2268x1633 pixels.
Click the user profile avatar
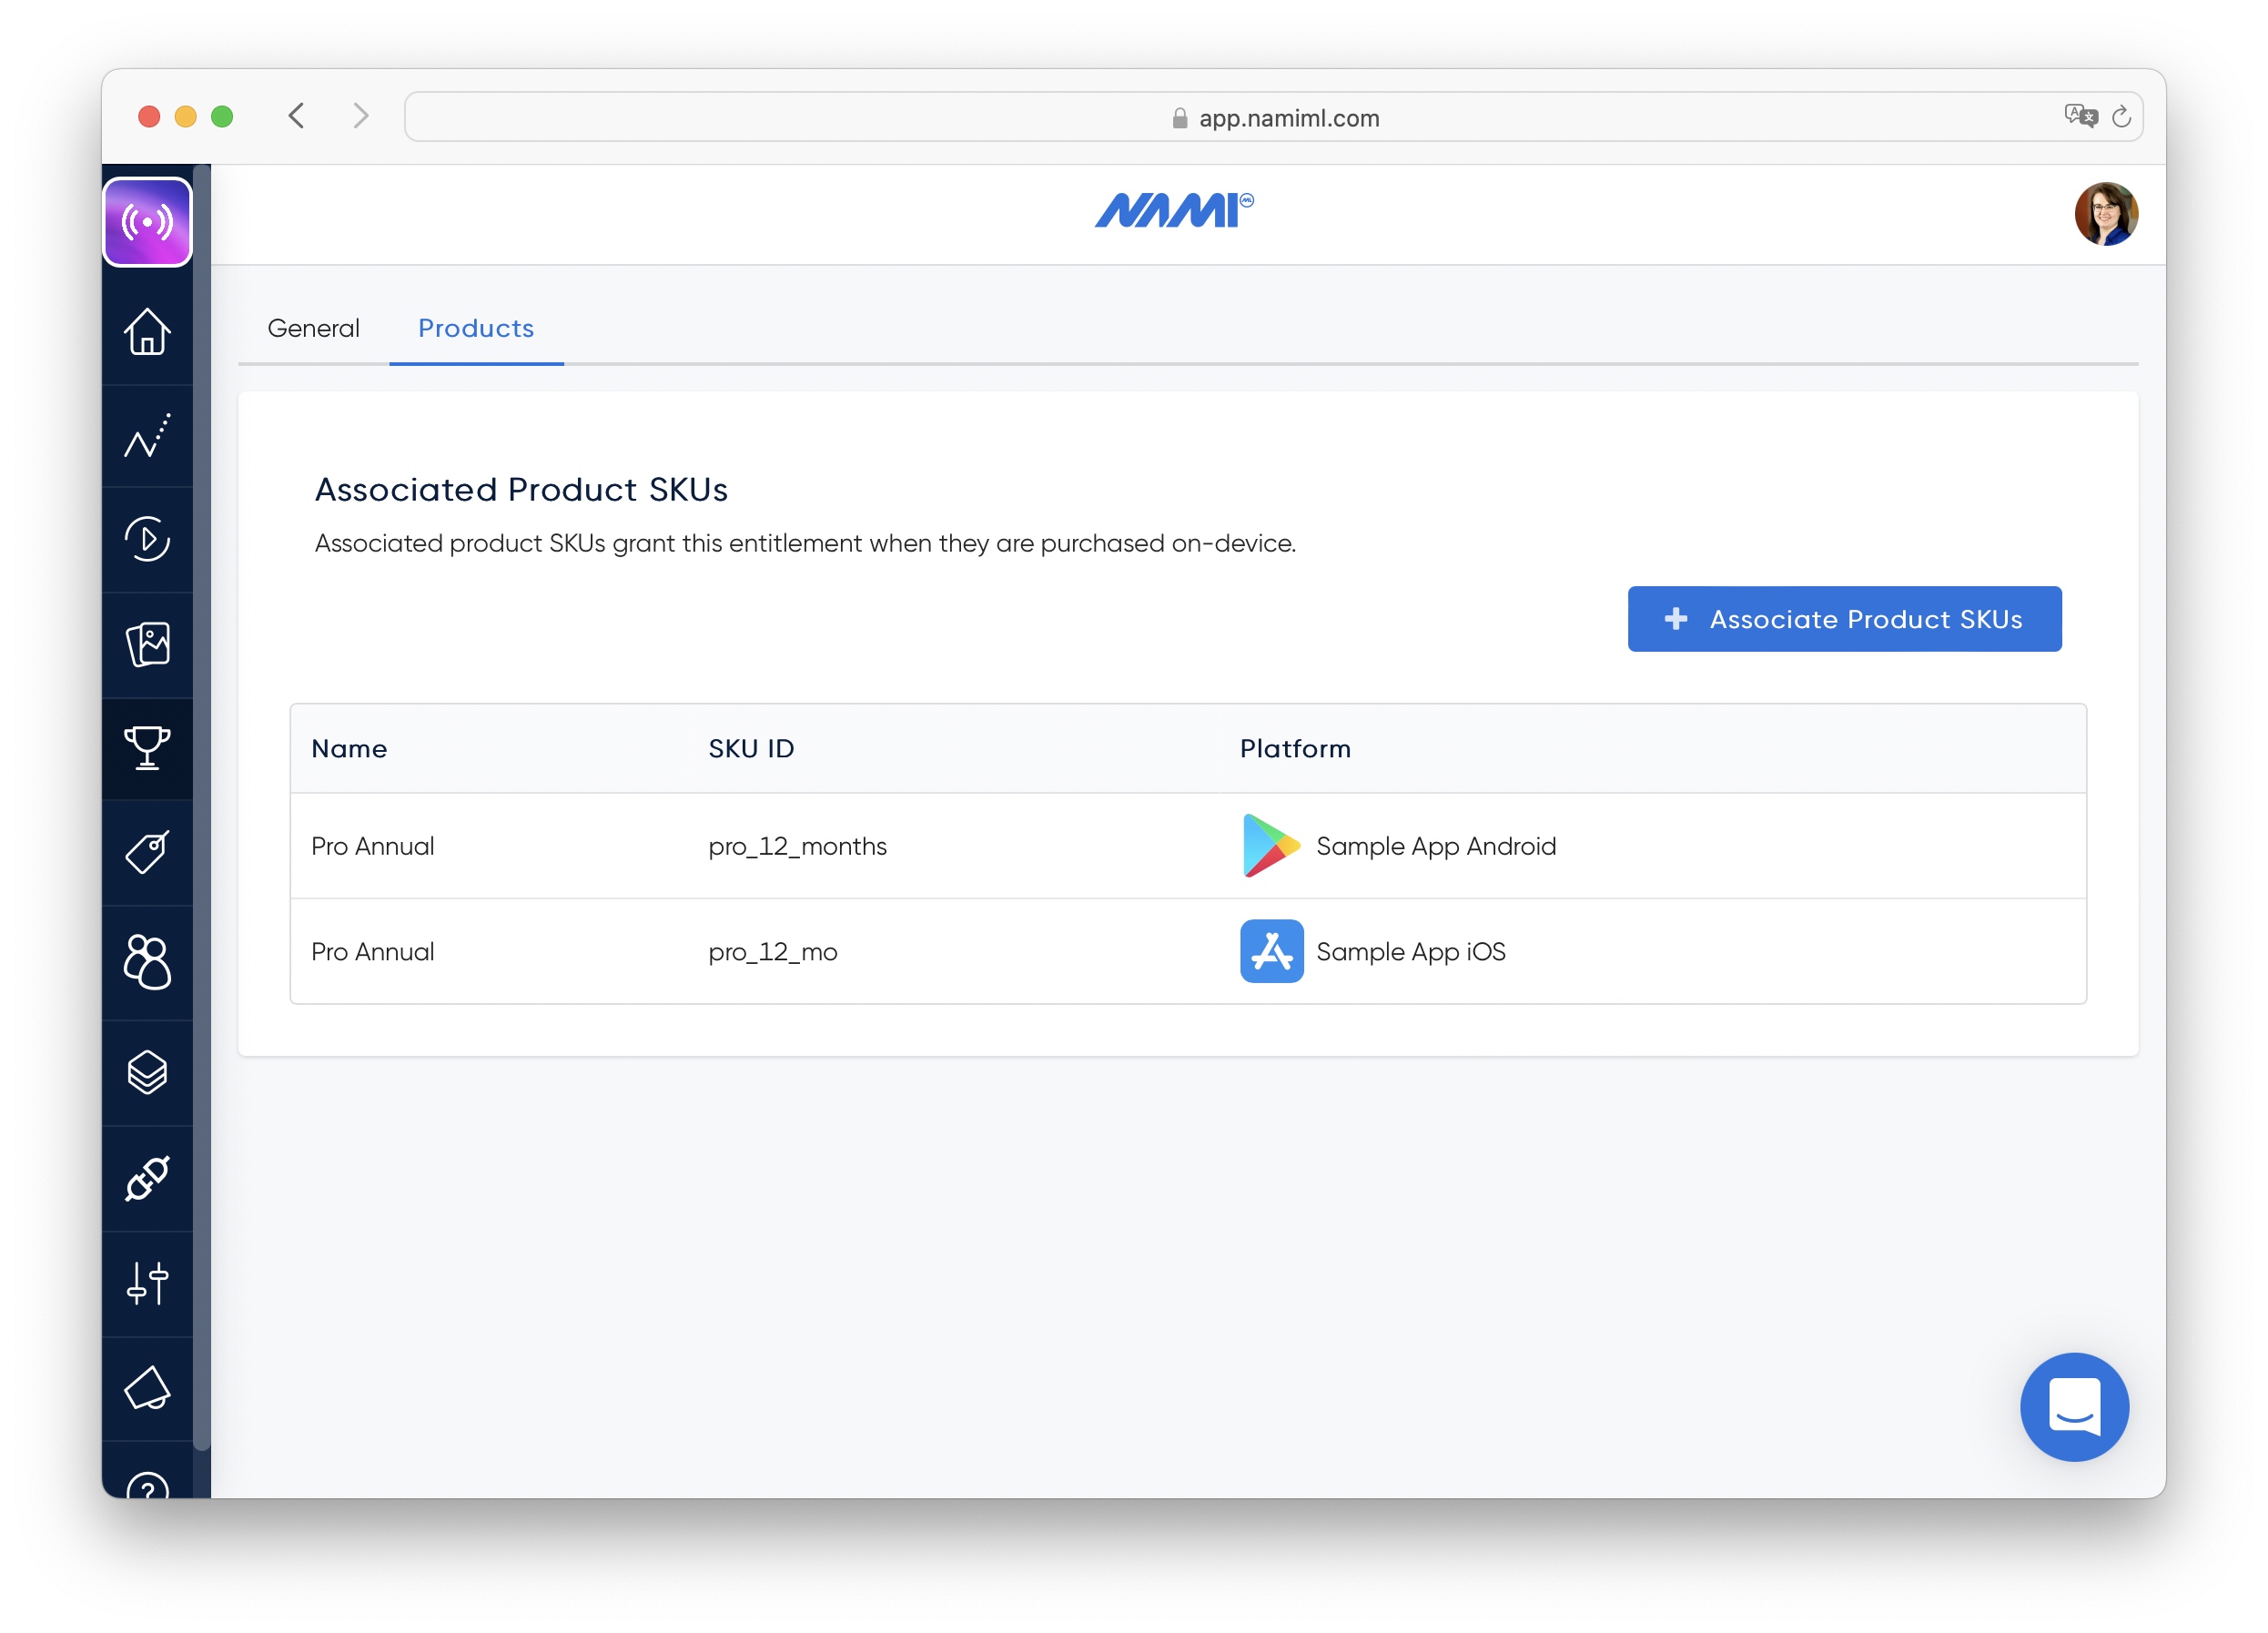point(2105,214)
